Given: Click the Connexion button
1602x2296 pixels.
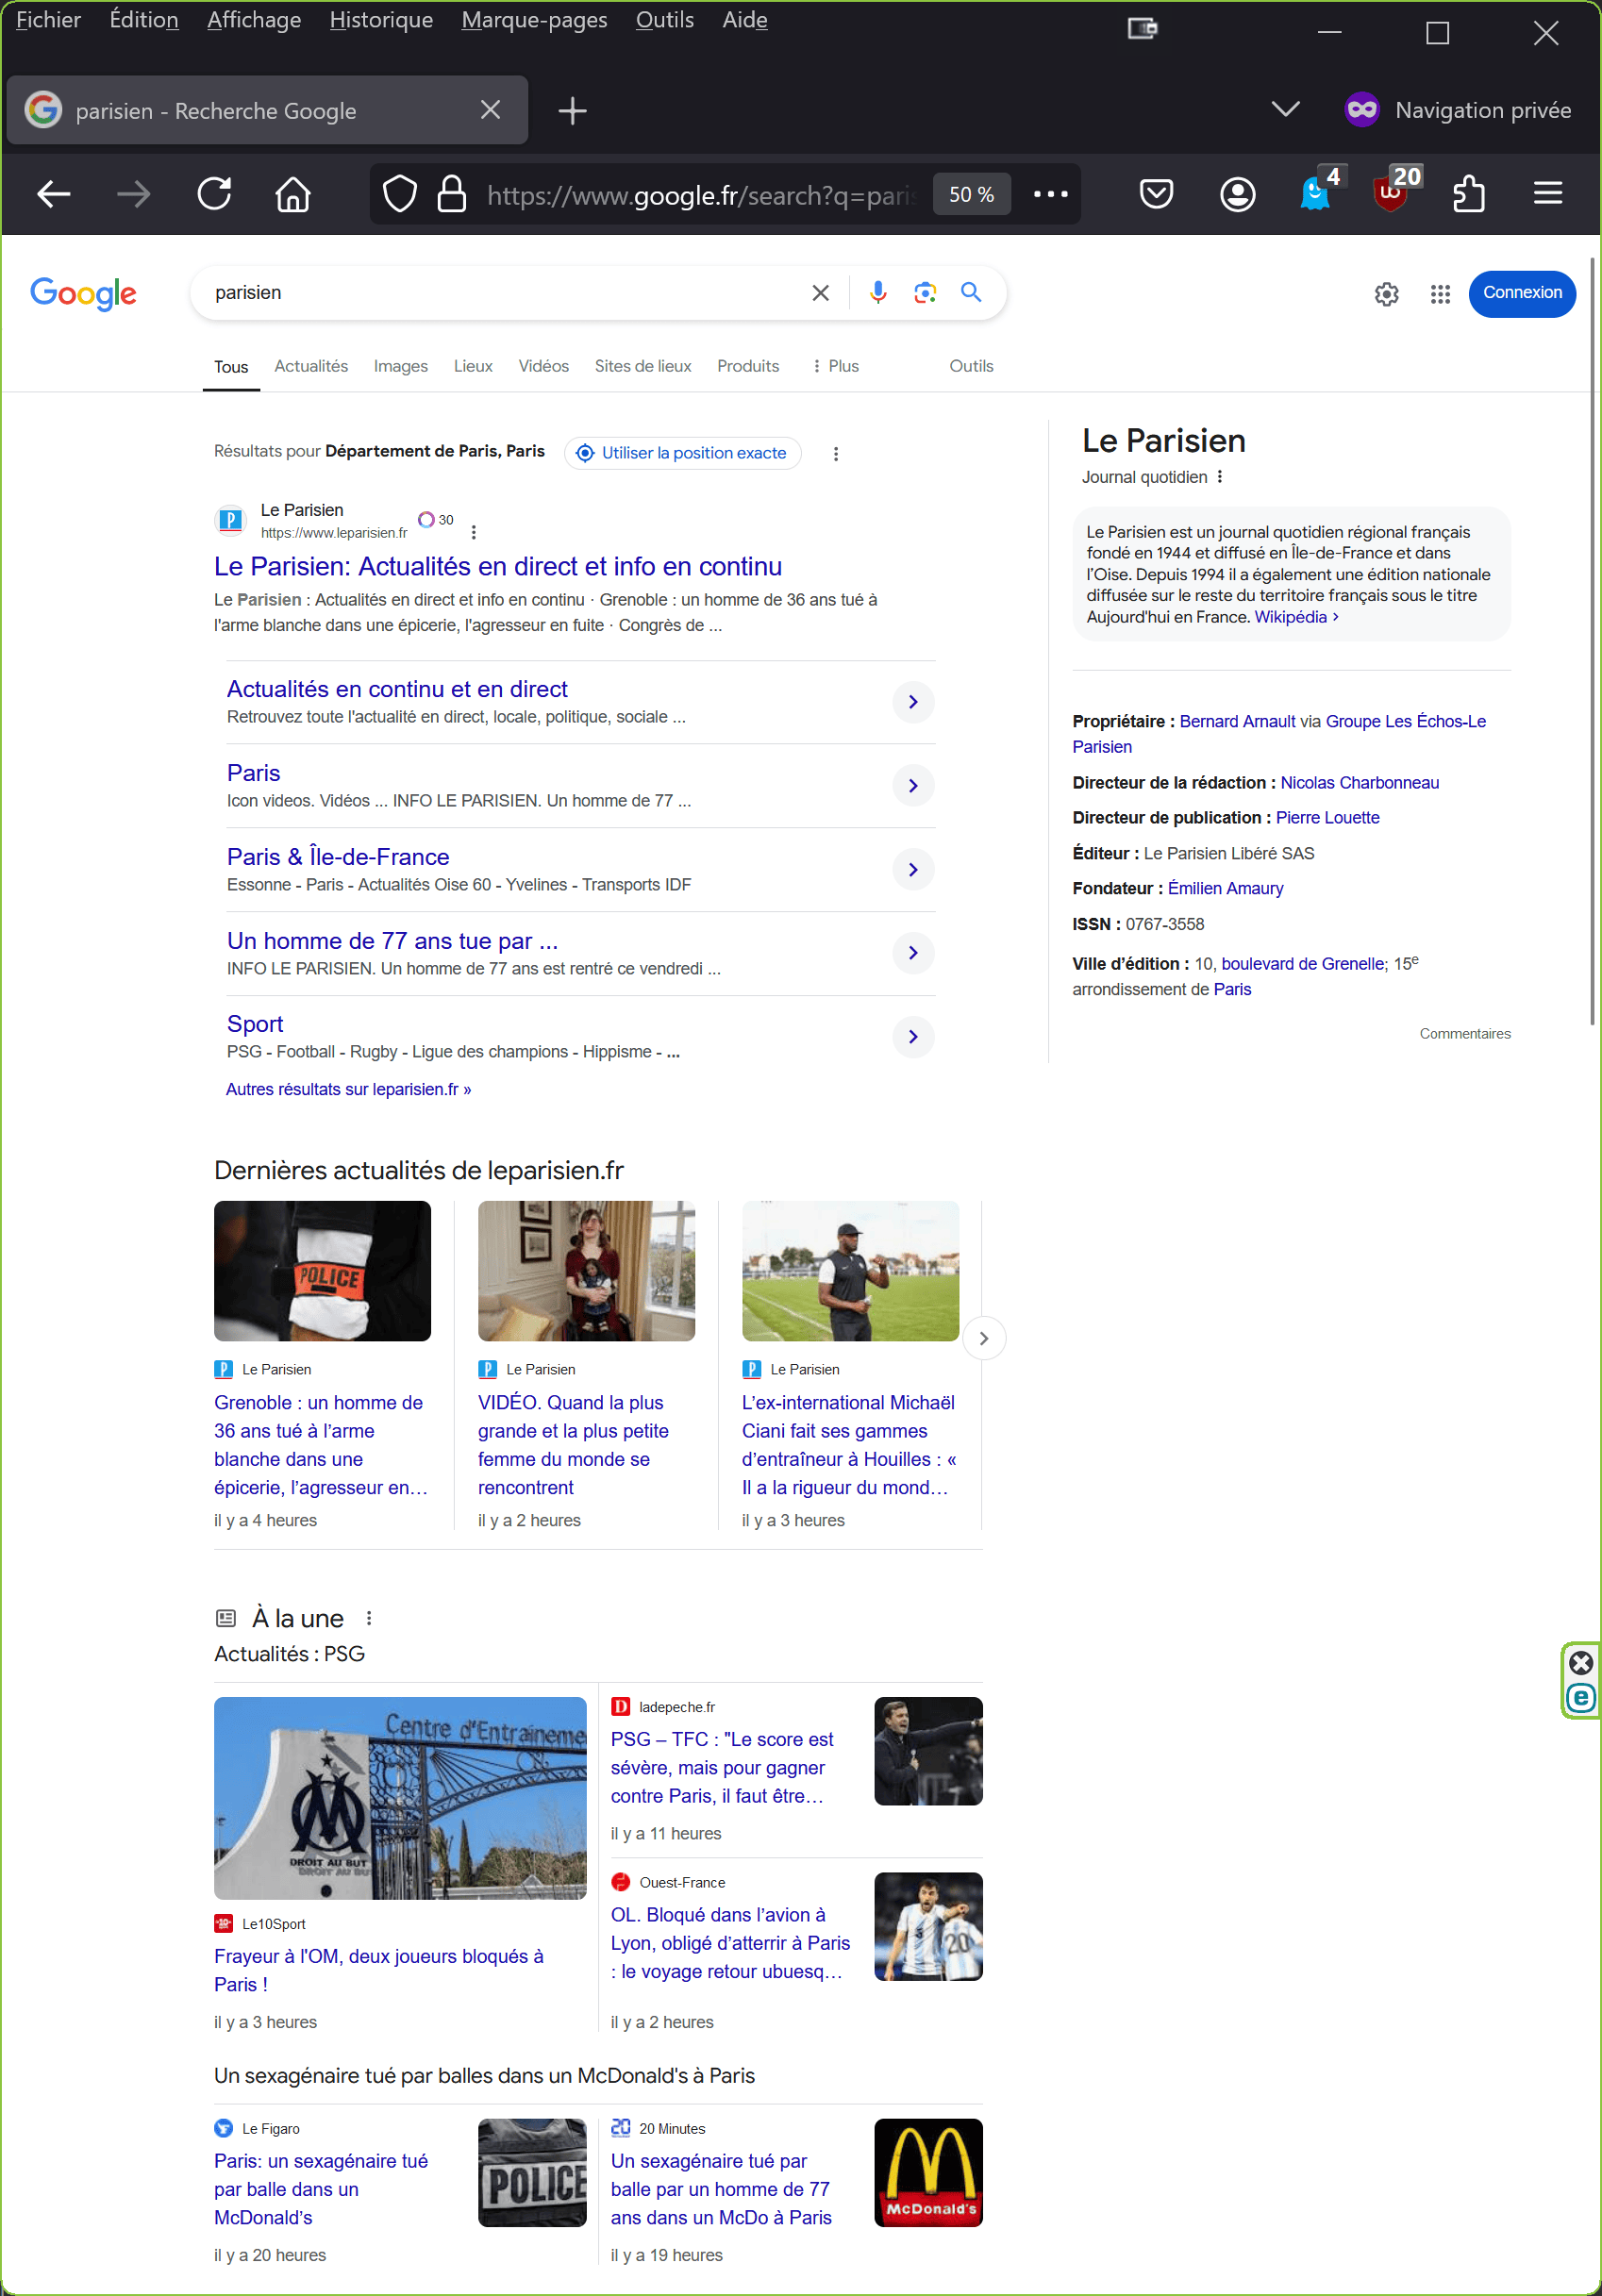Looking at the screenshot, I should (1522, 293).
